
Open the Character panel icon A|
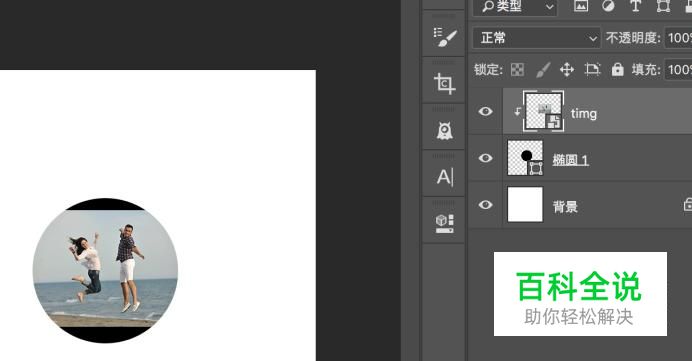(x=445, y=177)
